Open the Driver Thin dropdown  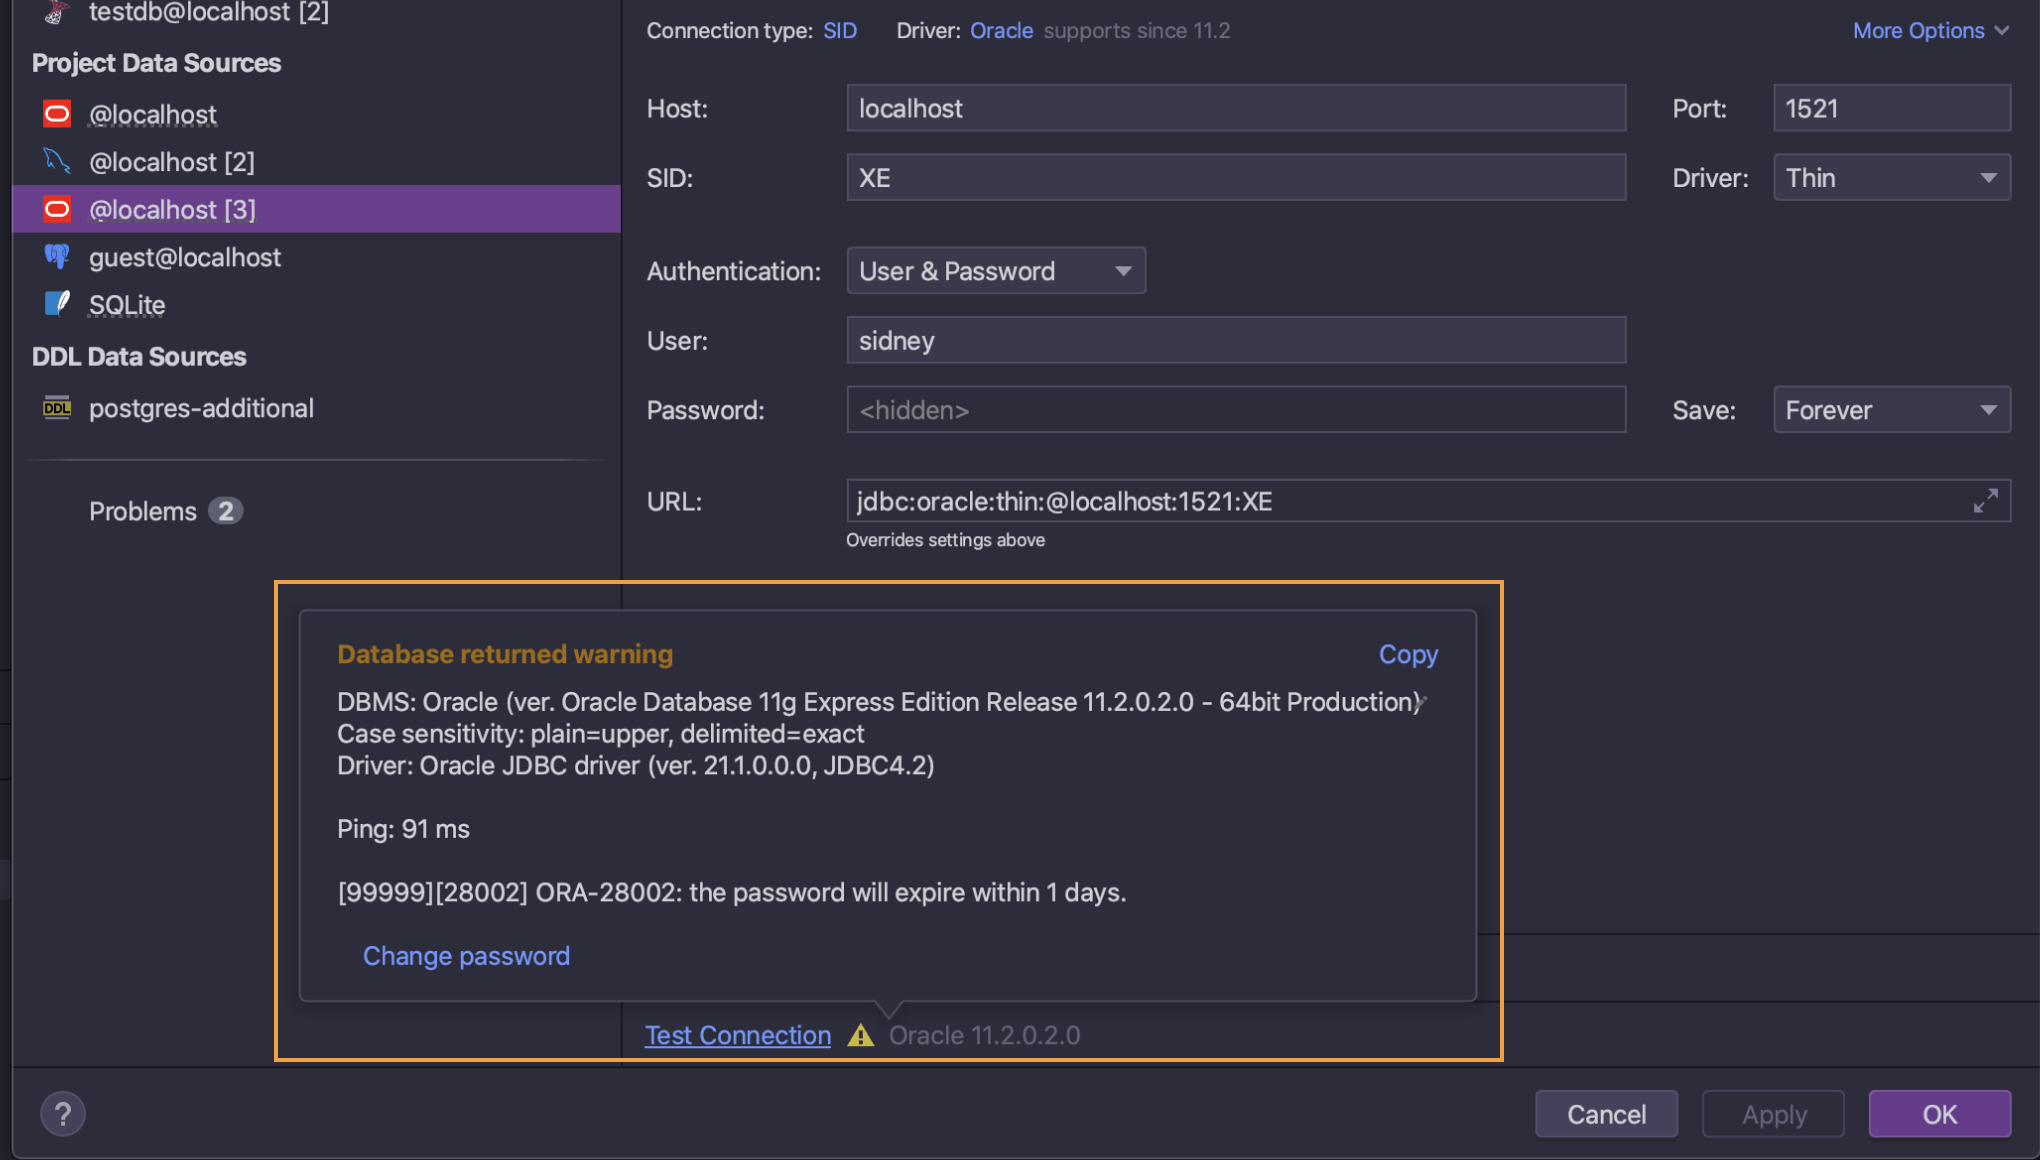tap(1890, 178)
